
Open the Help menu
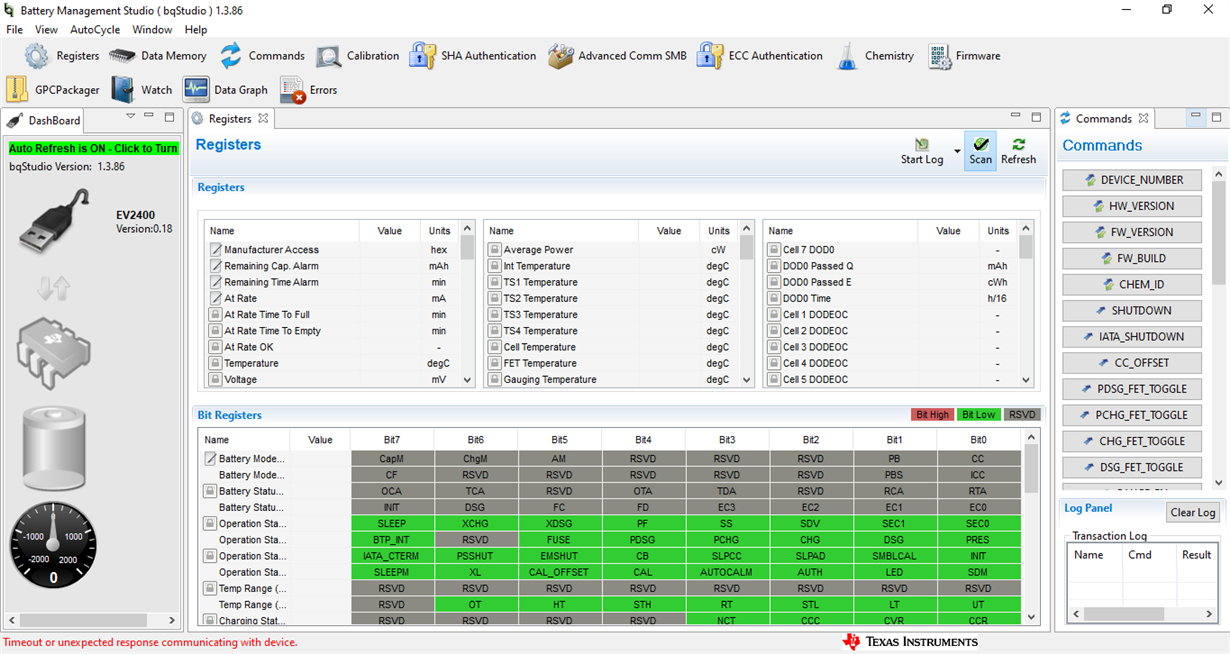[x=196, y=30]
